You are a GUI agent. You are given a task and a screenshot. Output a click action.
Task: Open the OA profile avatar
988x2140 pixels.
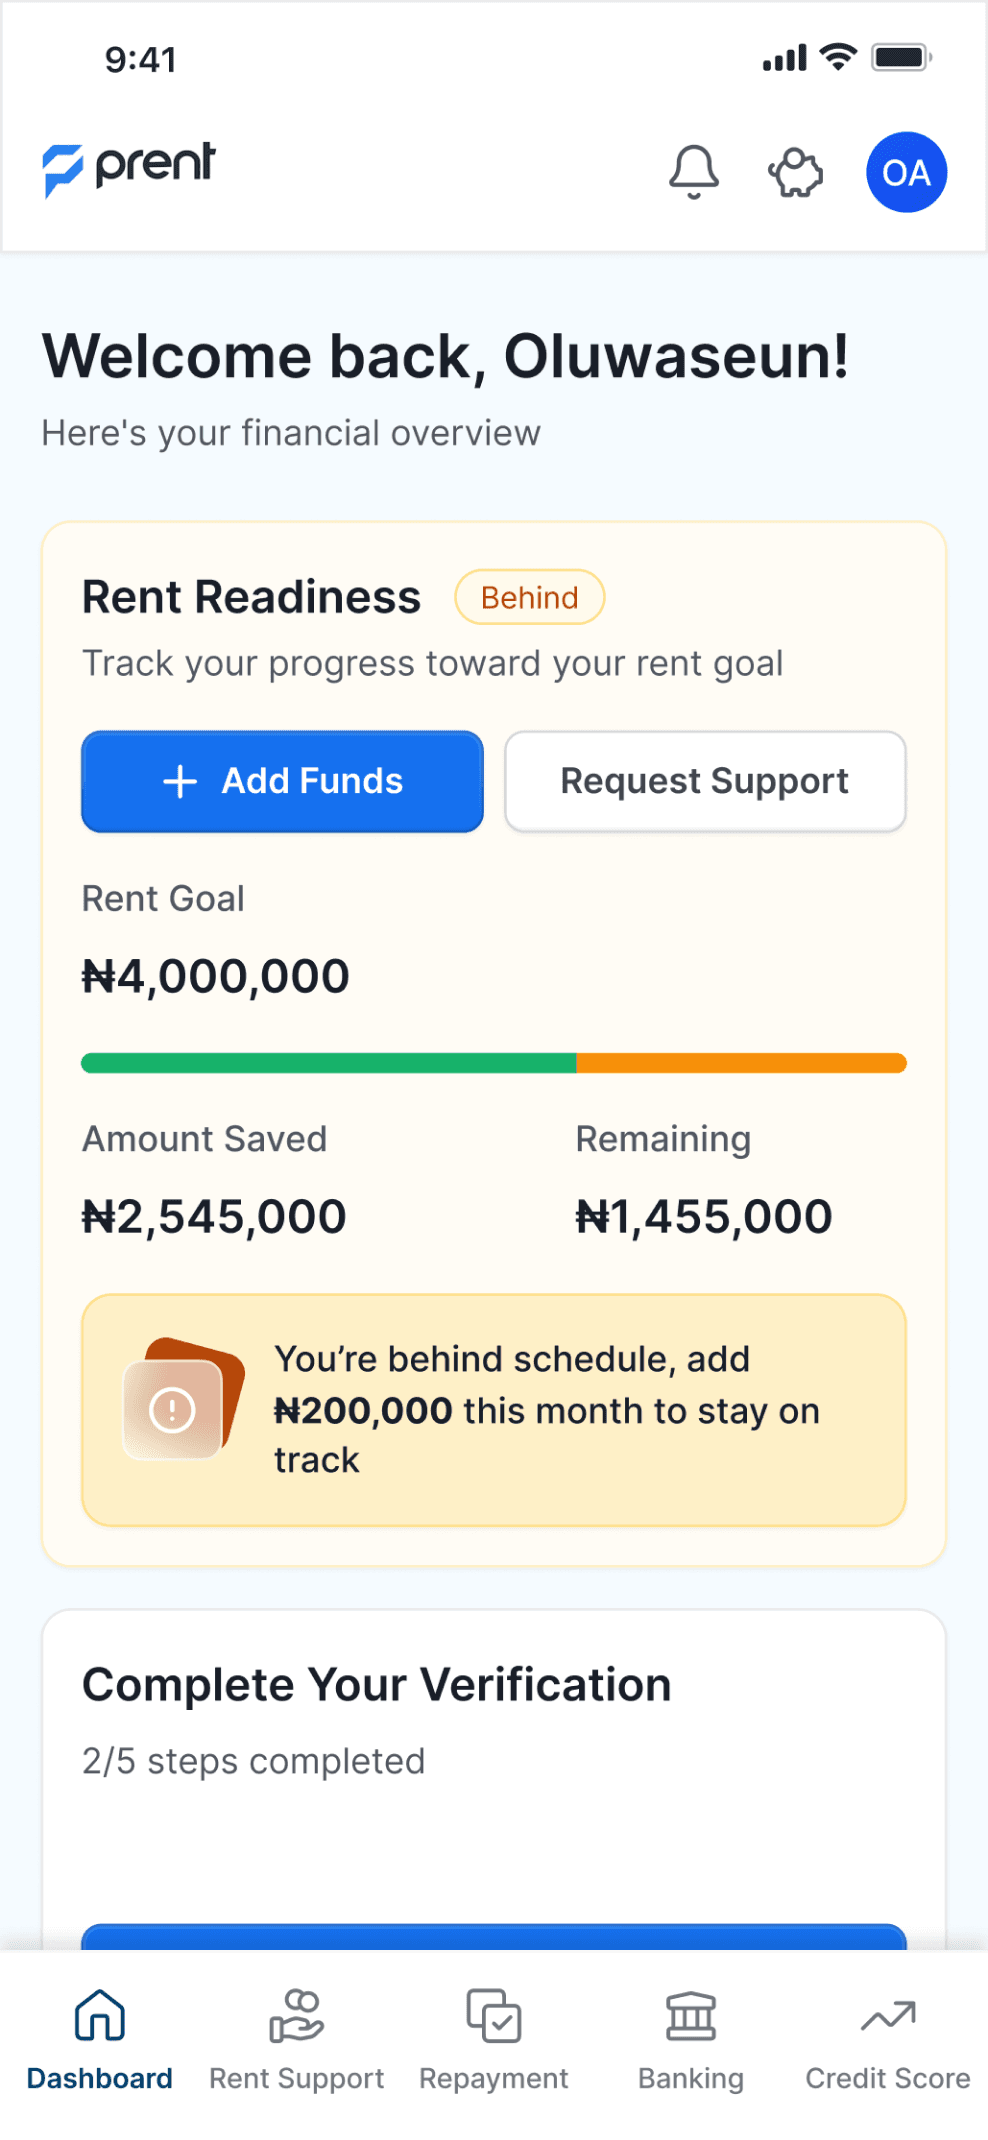906,172
